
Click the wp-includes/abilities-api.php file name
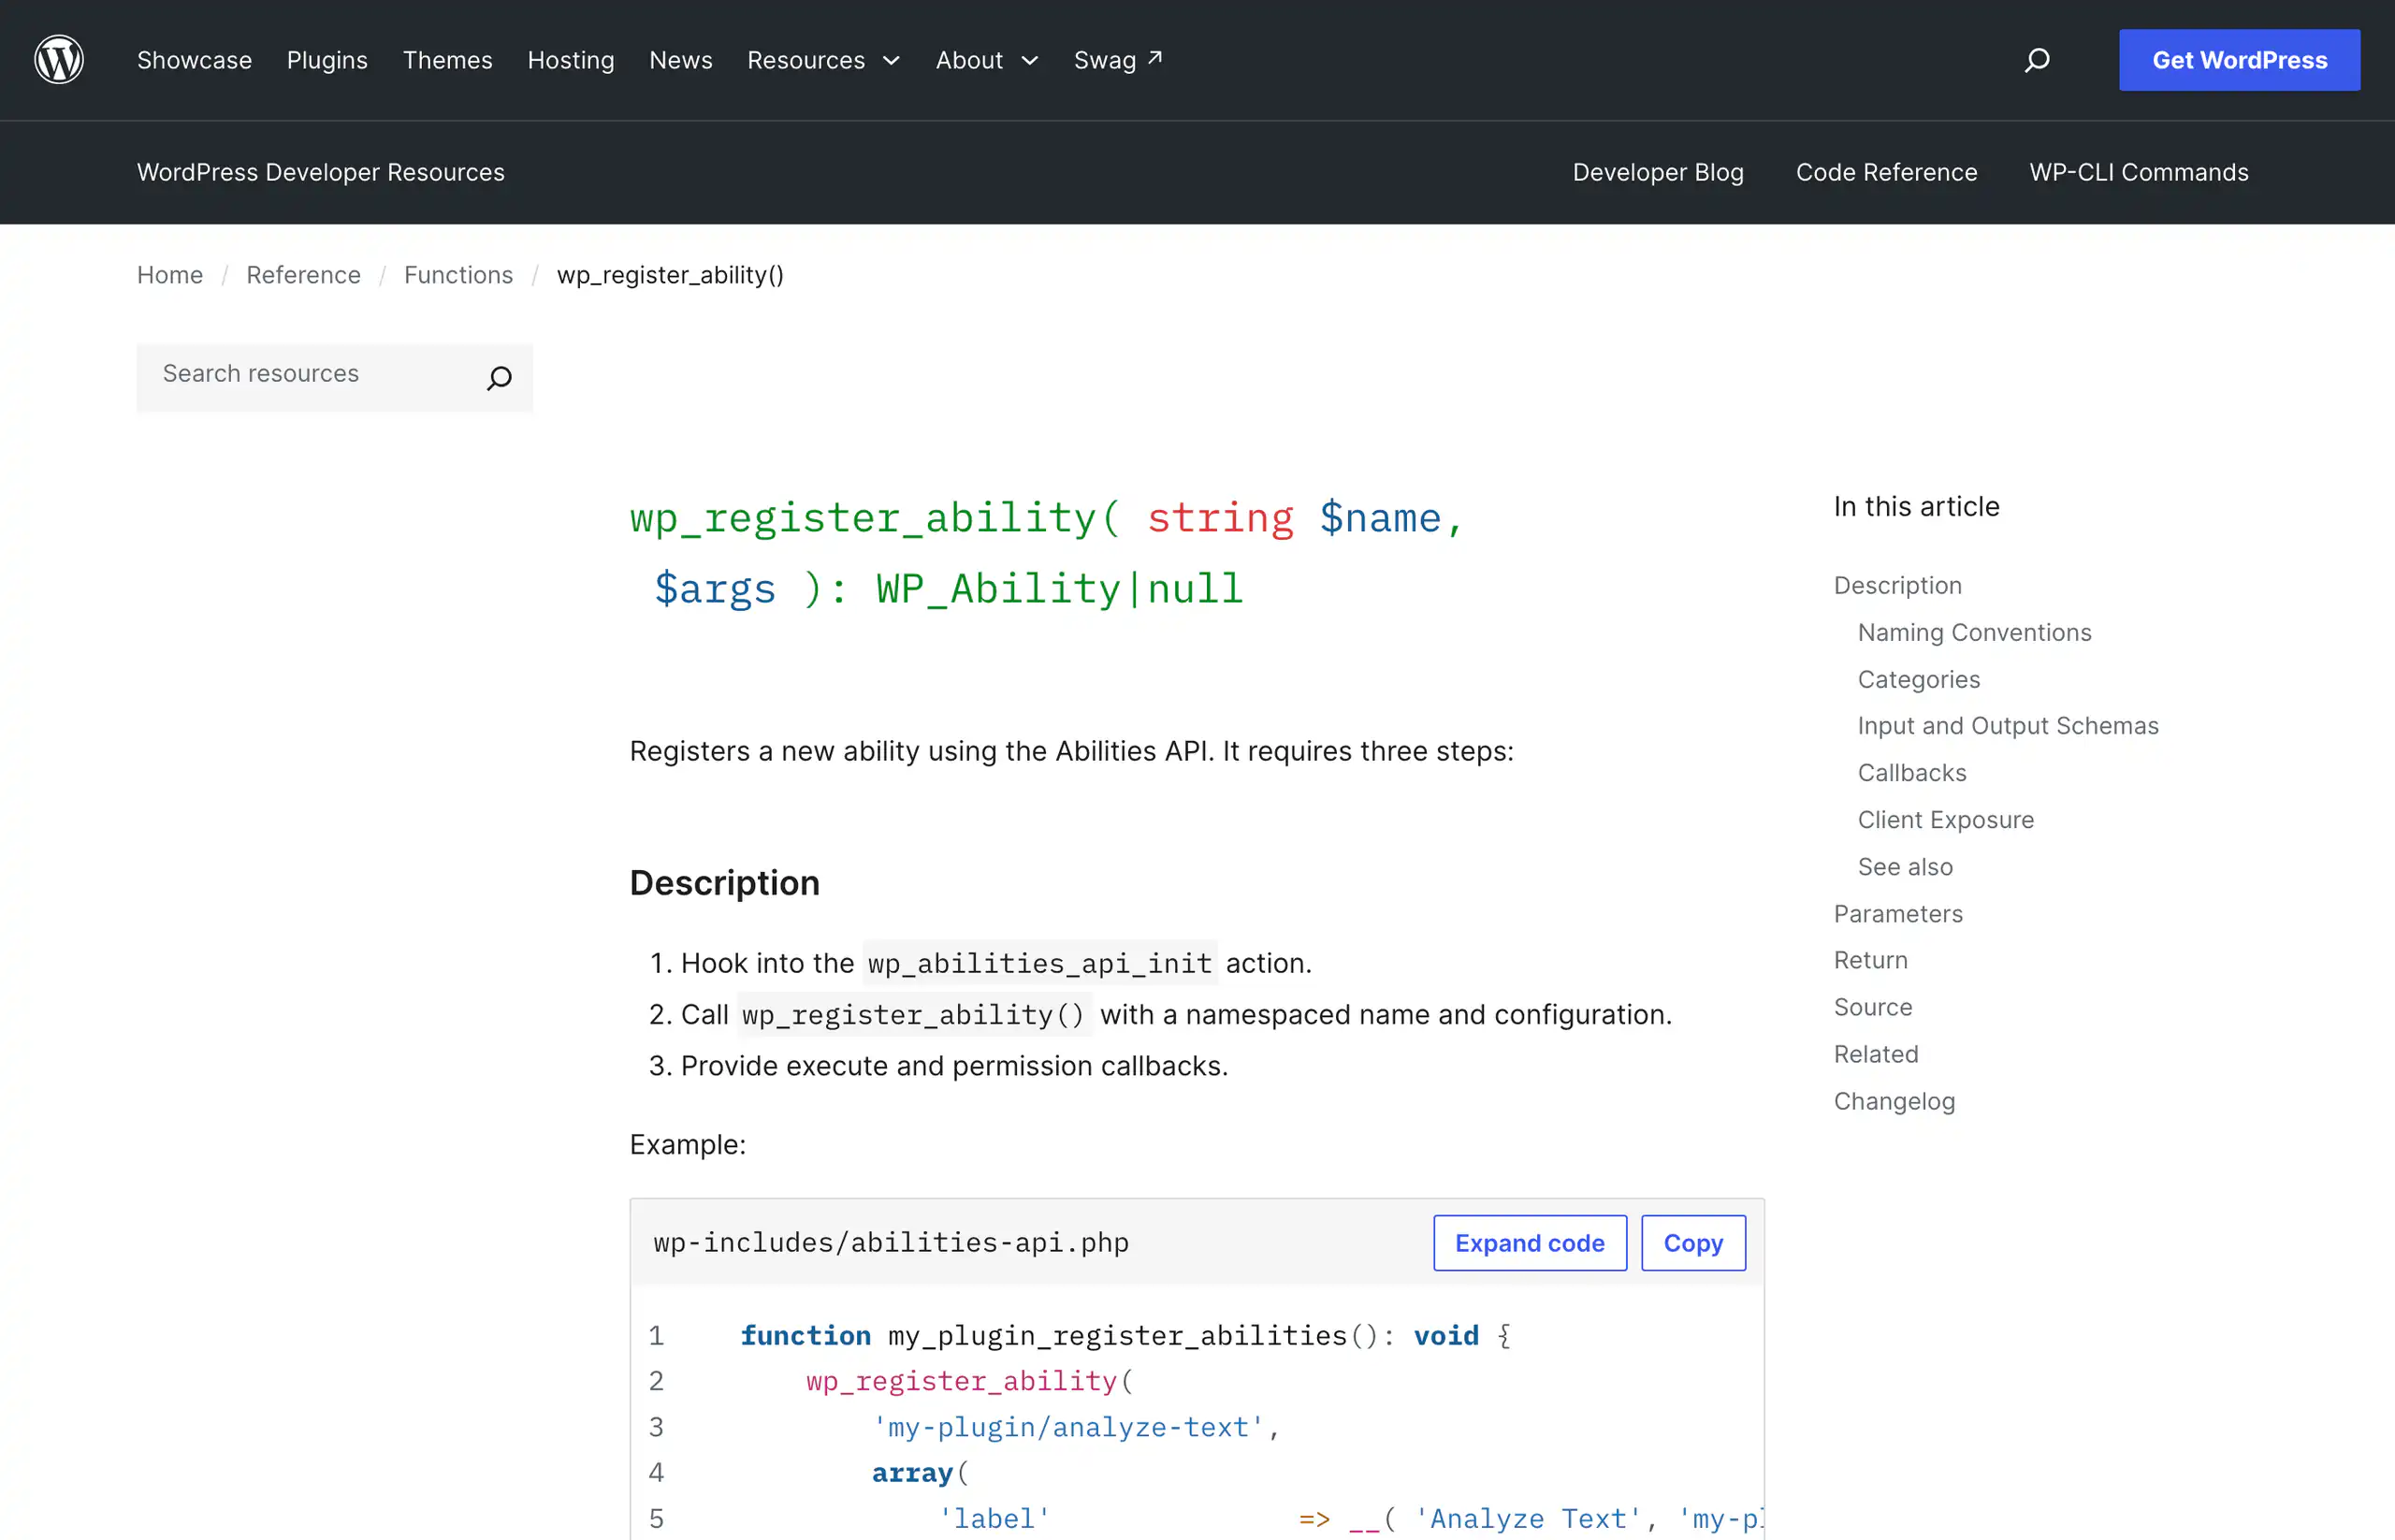[891, 1243]
